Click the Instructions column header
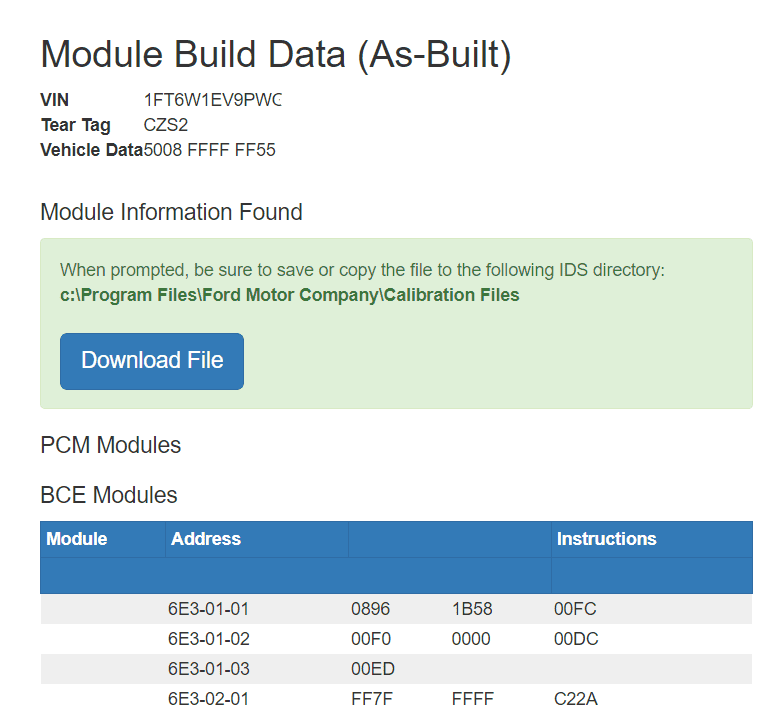The height and width of the screenshot is (711, 776). [606, 539]
